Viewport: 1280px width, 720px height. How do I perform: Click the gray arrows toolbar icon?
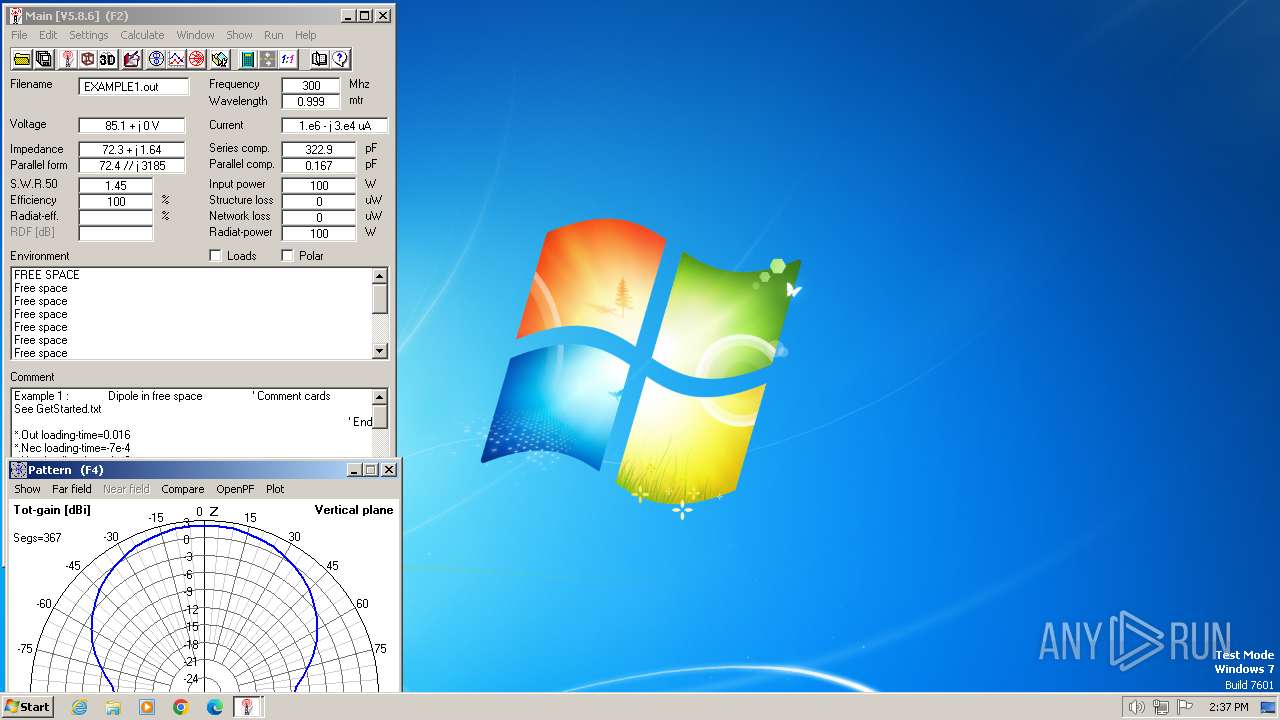tap(267, 59)
